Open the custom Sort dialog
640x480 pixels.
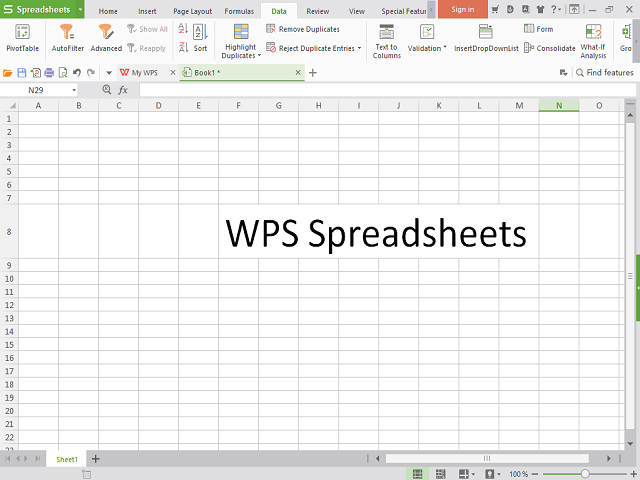click(200, 38)
